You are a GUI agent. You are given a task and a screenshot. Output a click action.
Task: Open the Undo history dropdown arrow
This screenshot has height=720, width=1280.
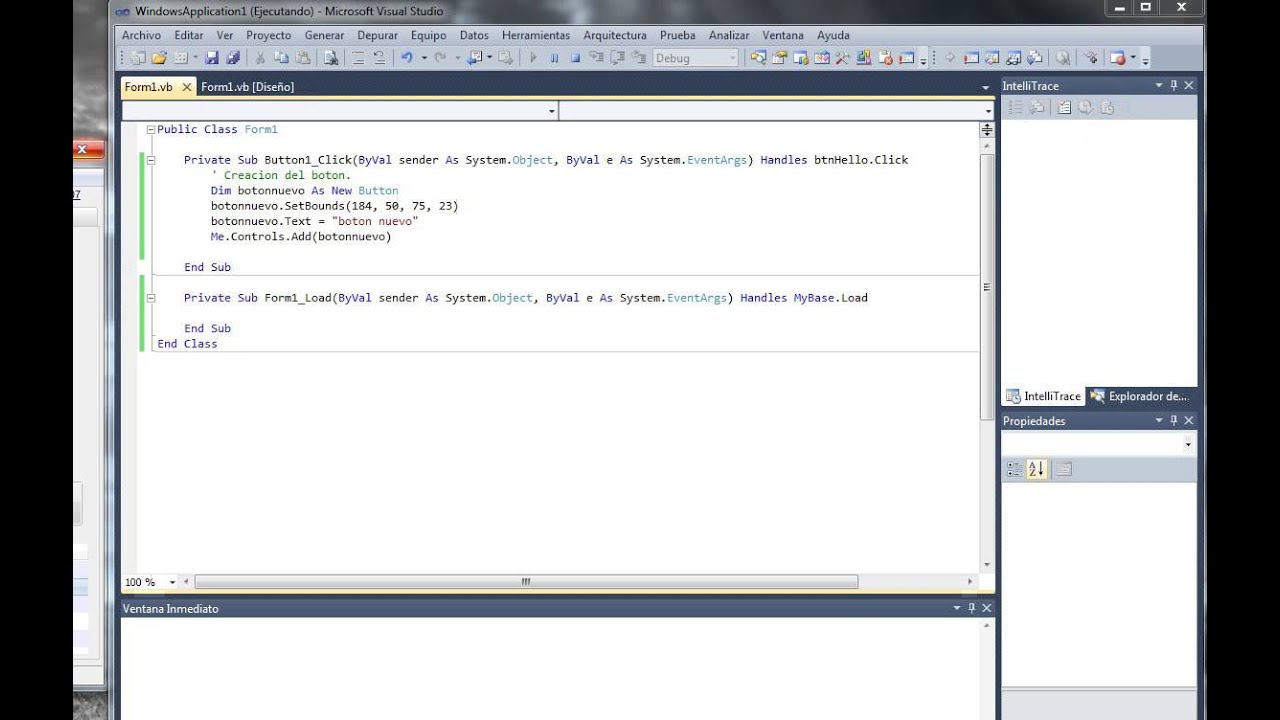(x=424, y=58)
